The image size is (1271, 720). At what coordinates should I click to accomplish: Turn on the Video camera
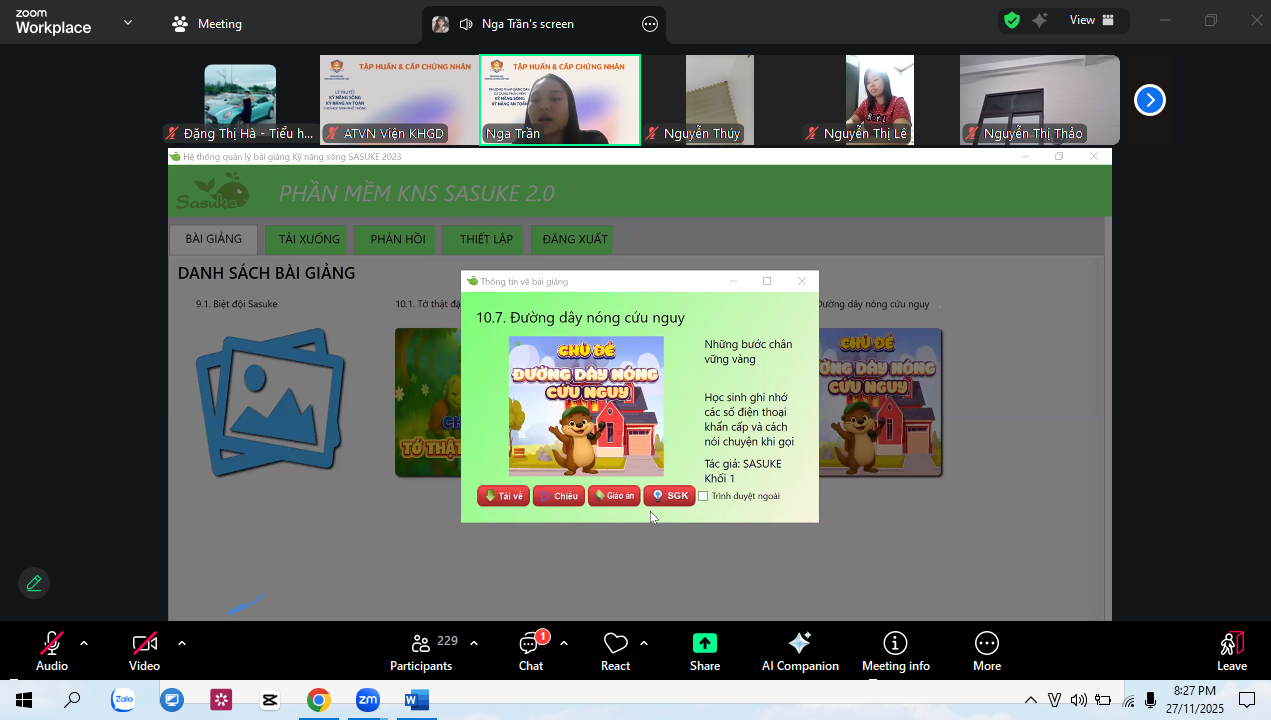pos(144,650)
